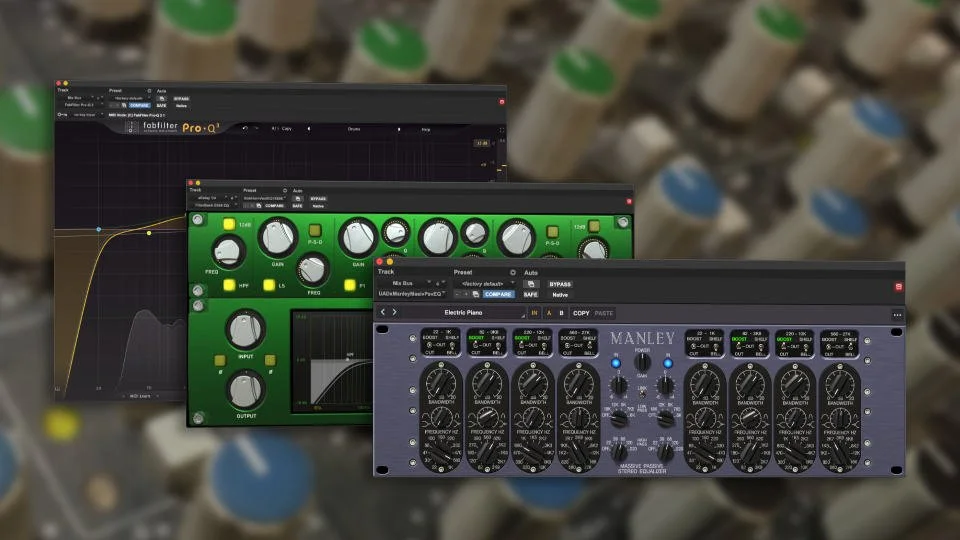Select state A in Manley toolbar
This screenshot has width=960, height=540.
549,313
